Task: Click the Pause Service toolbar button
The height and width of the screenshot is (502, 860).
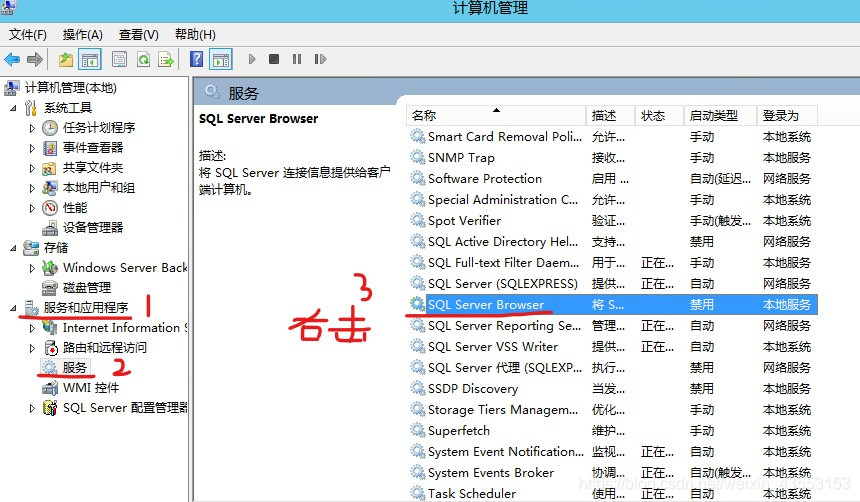Action: tap(297, 59)
